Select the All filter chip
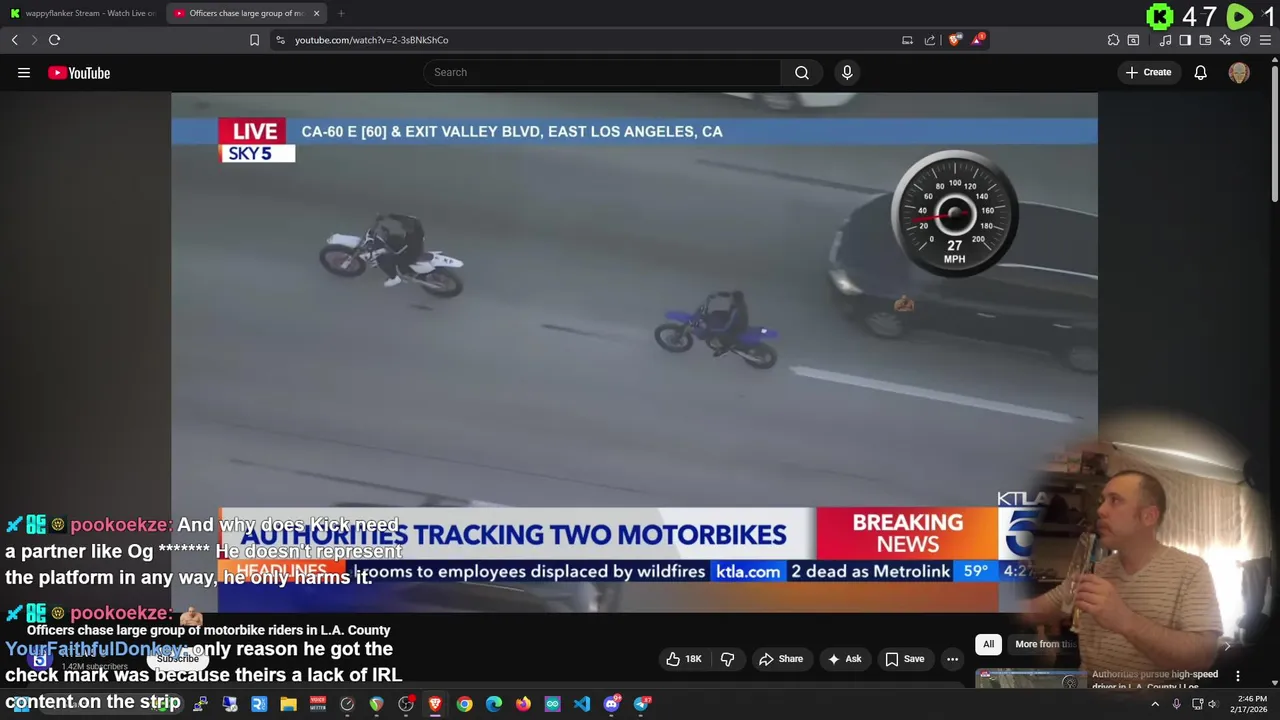 pyautogui.click(x=988, y=644)
